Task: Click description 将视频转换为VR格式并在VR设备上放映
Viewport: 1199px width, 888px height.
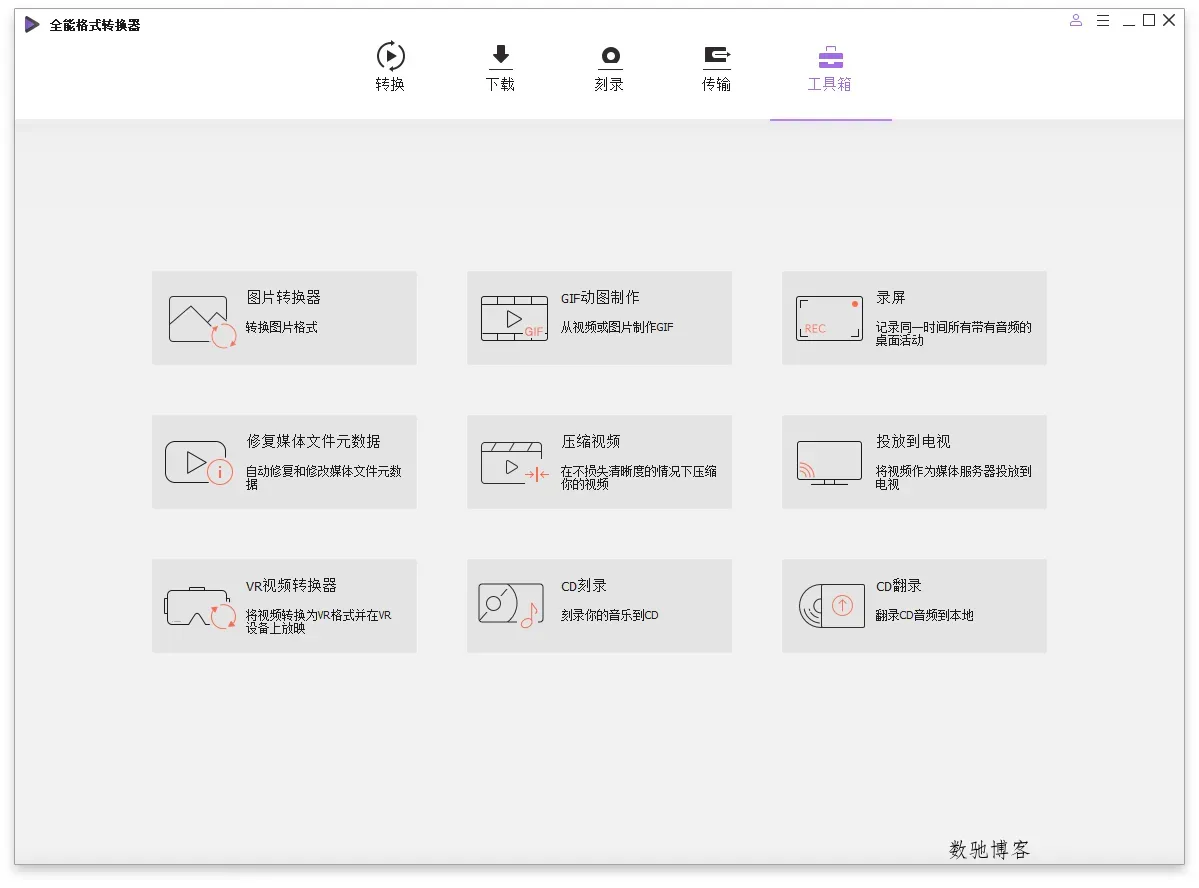Action: click(318, 621)
